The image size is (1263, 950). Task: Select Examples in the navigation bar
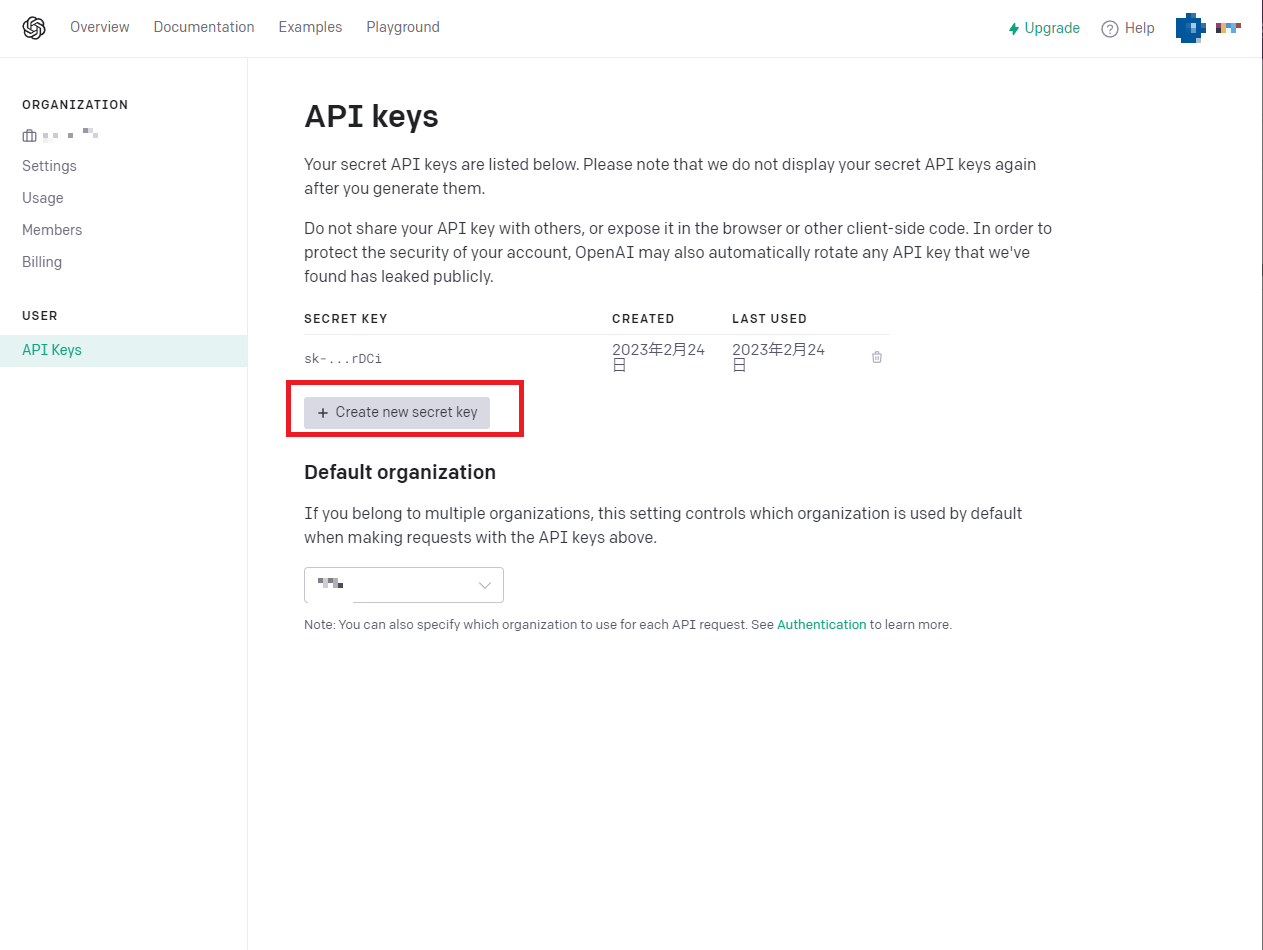[x=310, y=27]
